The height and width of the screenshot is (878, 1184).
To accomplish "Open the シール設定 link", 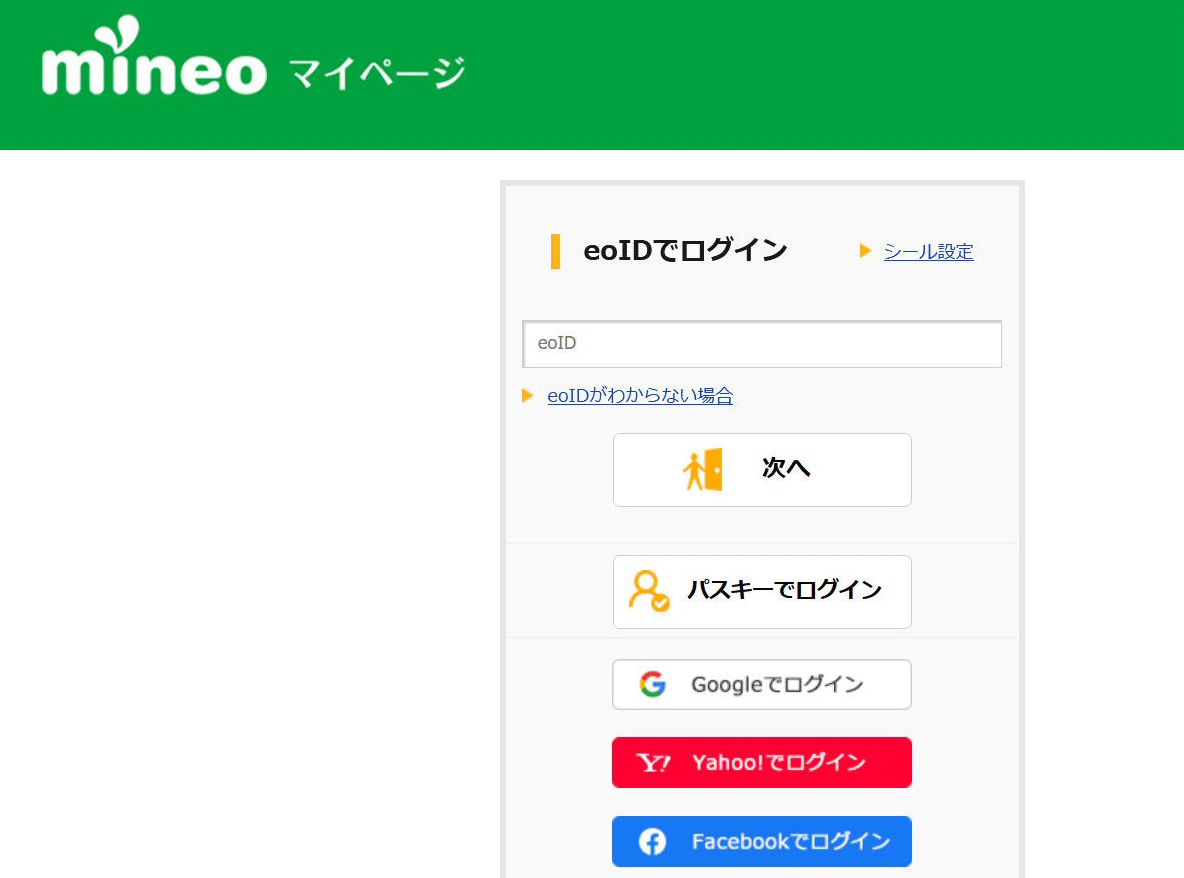I will point(928,252).
